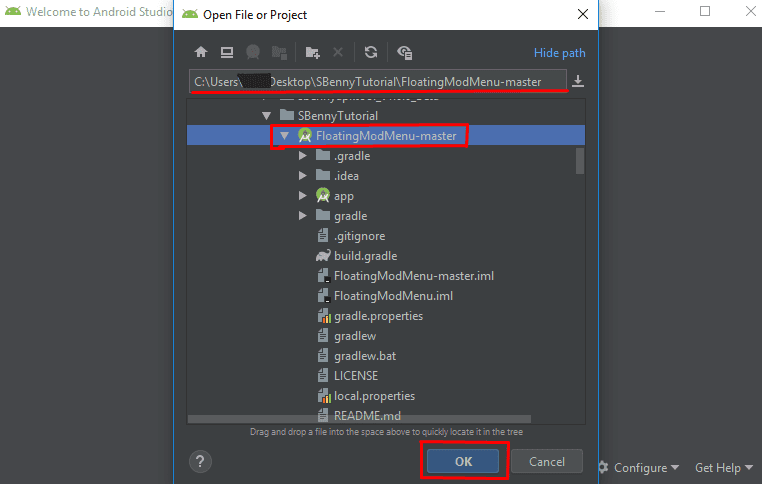Select FloatingModMenu.iml file

[393, 295]
